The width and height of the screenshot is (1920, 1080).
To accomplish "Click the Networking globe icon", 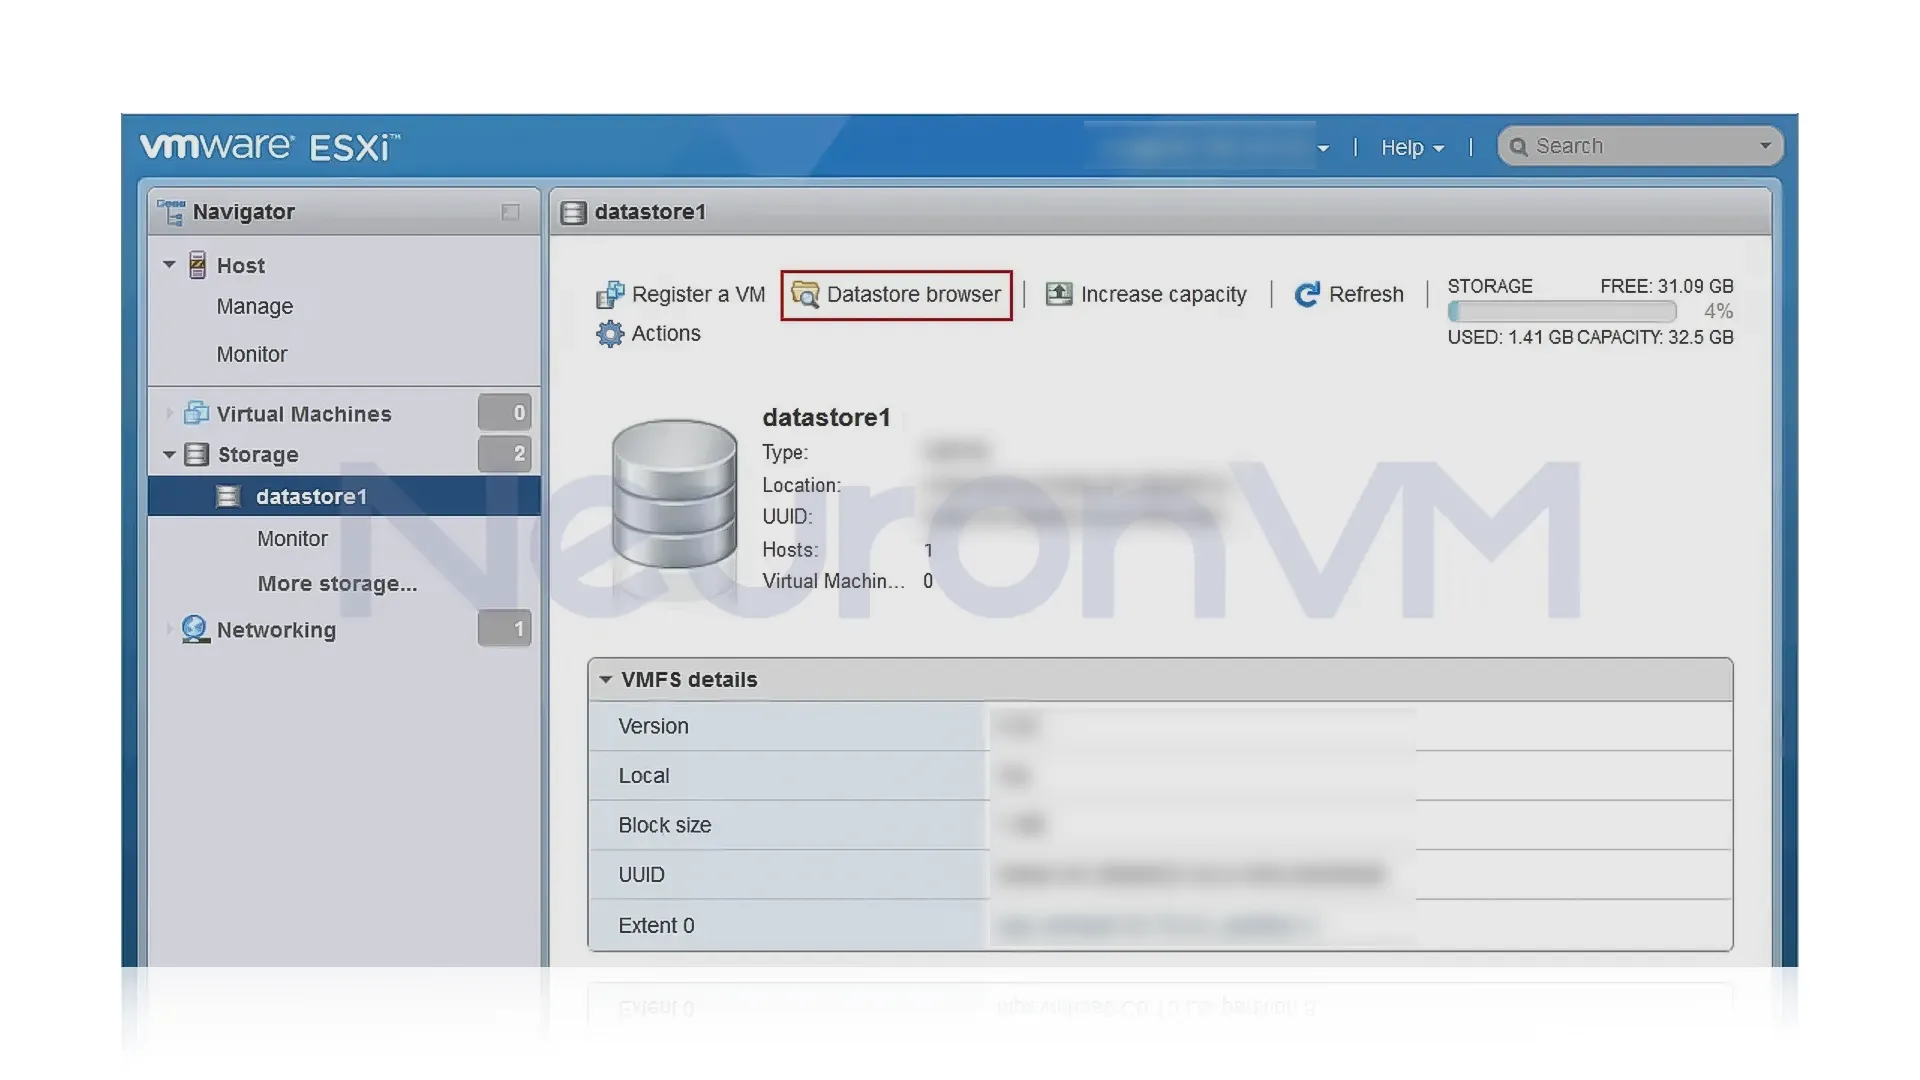I will click(x=196, y=629).
